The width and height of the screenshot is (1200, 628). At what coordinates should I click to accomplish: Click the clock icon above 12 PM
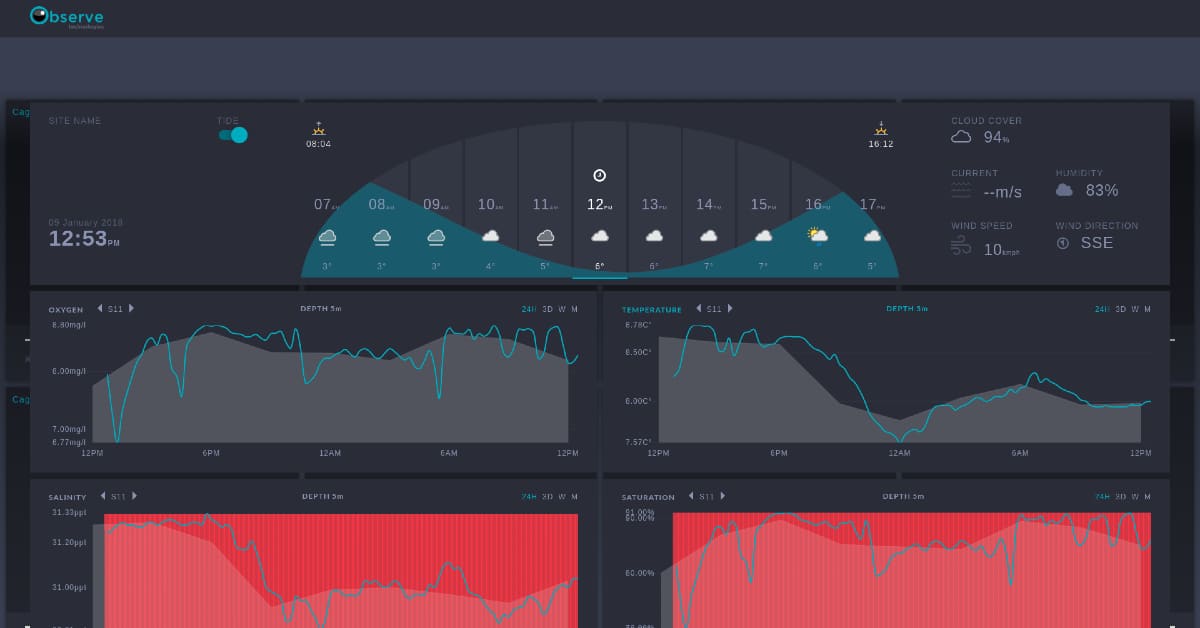(x=599, y=175)
